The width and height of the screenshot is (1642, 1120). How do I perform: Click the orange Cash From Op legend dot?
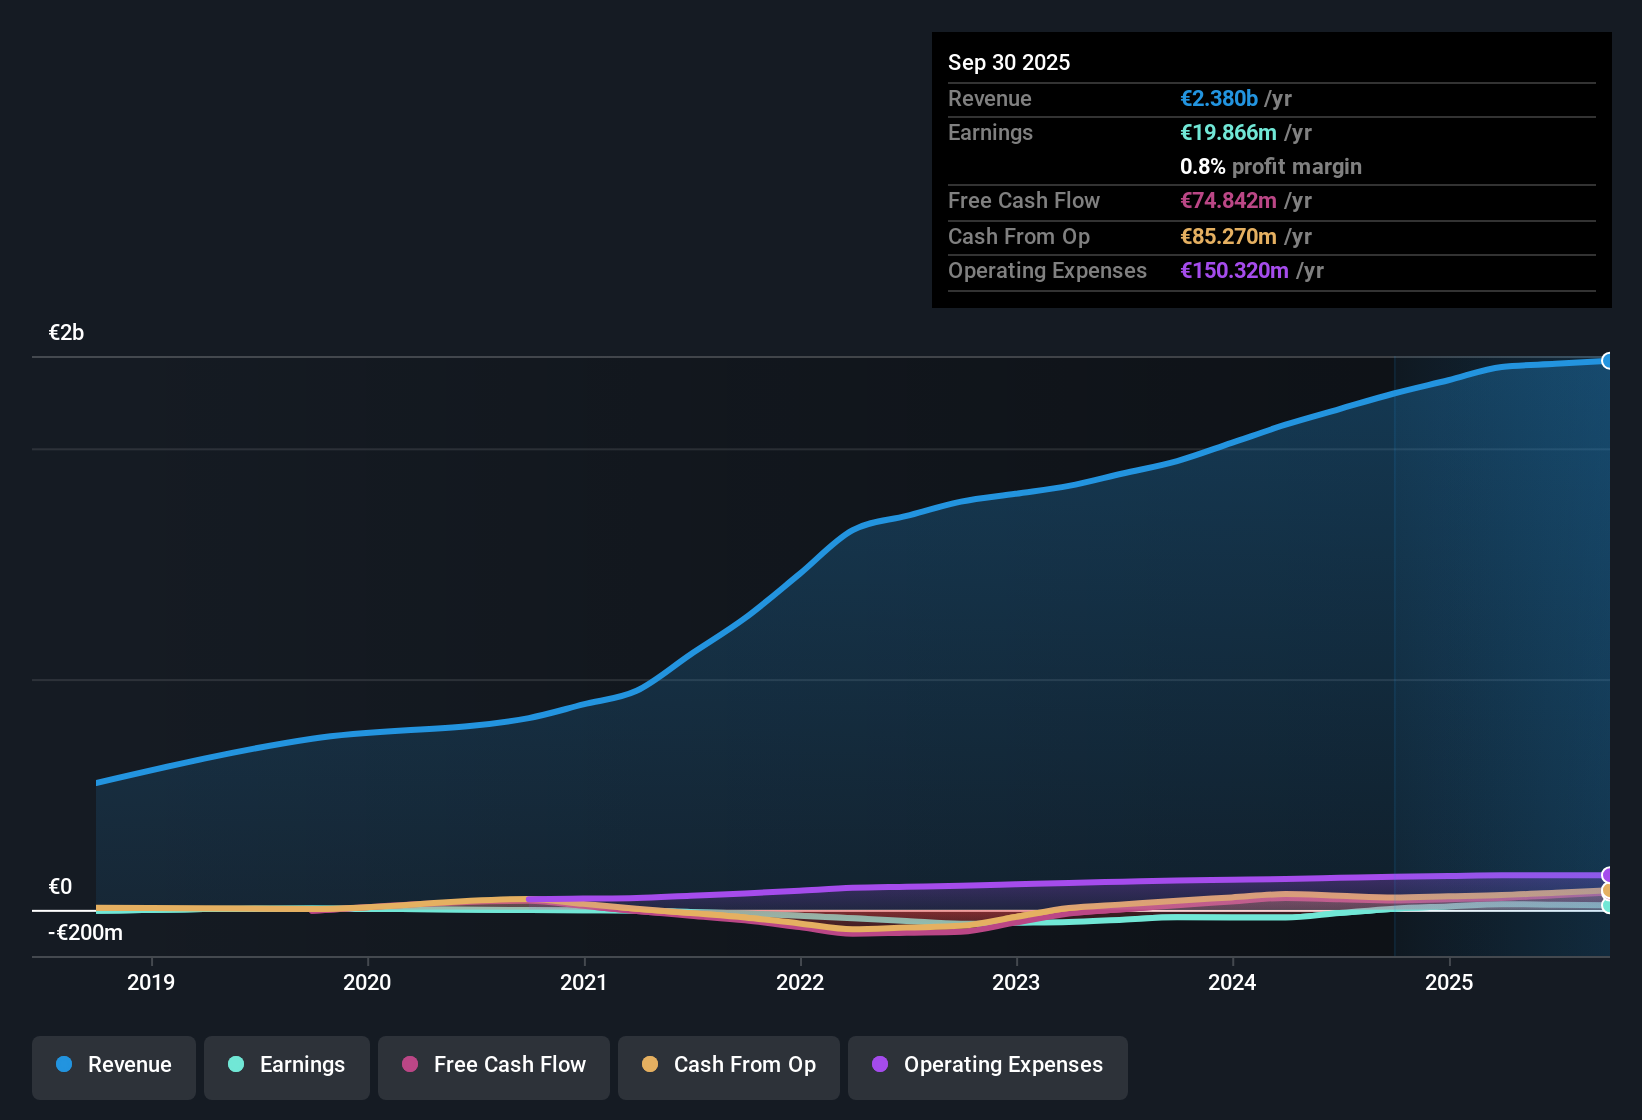pyautogui.click(x=650, y=1065)
